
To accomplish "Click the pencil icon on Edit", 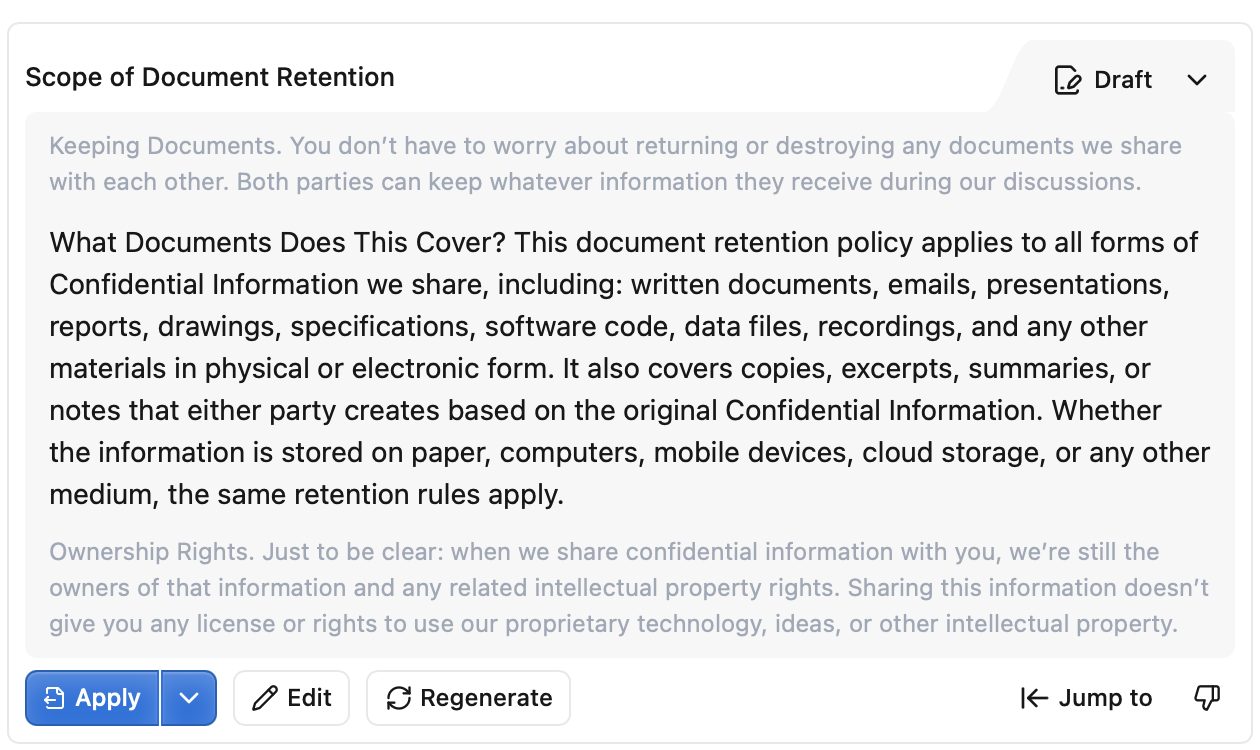I will point(265,698).
